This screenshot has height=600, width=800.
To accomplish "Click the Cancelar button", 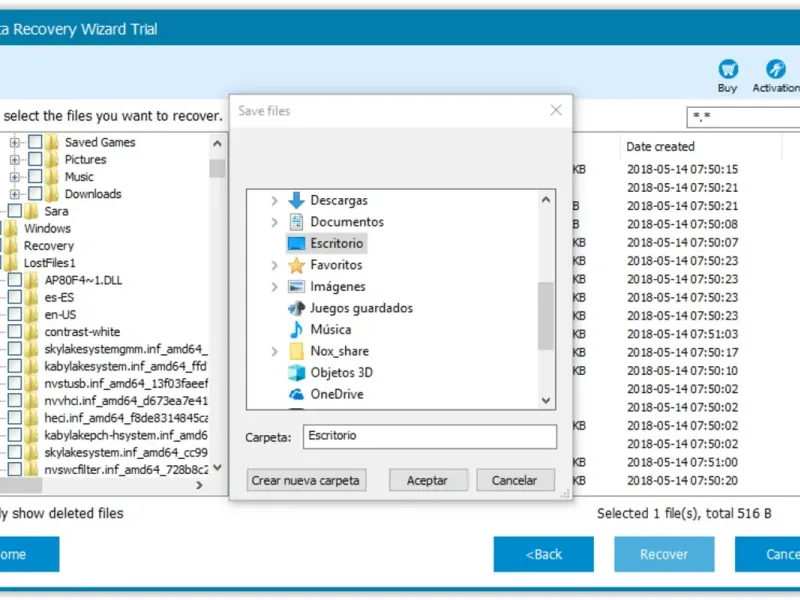I will point(515,481).
